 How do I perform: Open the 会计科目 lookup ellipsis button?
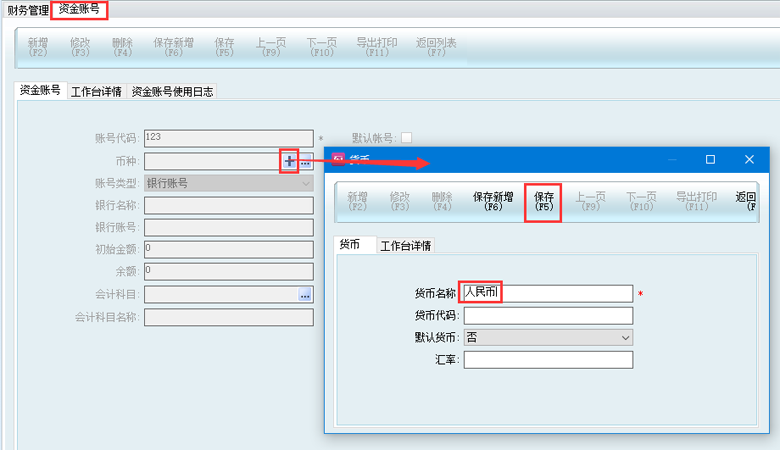[x=305, y=294]
